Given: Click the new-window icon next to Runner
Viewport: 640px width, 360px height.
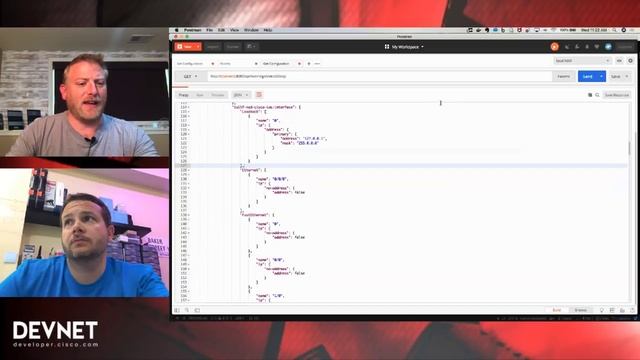Looking at the screenshot, I should pyautogui.click(x=251, y=47).
